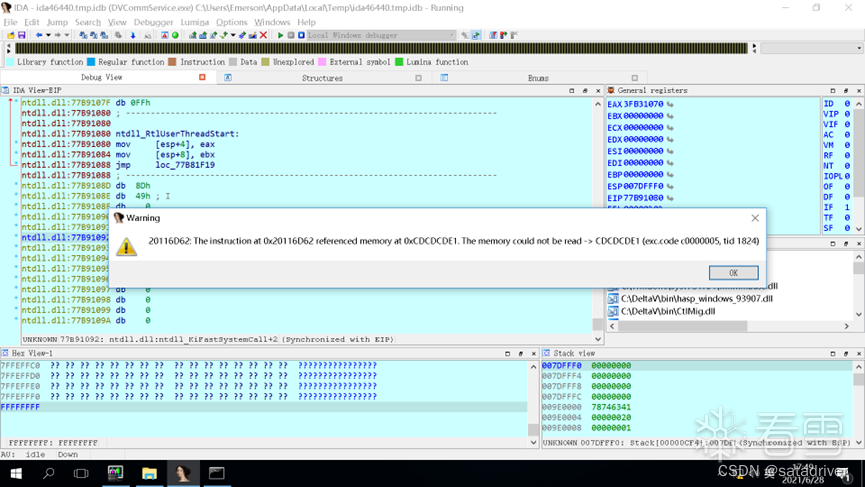
Task: Jump forward with the gray right arrow
Action: point(57,35)
